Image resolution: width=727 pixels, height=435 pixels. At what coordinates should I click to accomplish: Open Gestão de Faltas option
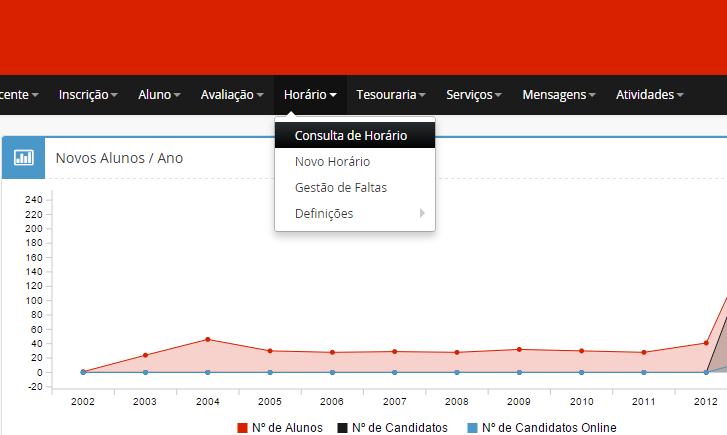[341, 187]
